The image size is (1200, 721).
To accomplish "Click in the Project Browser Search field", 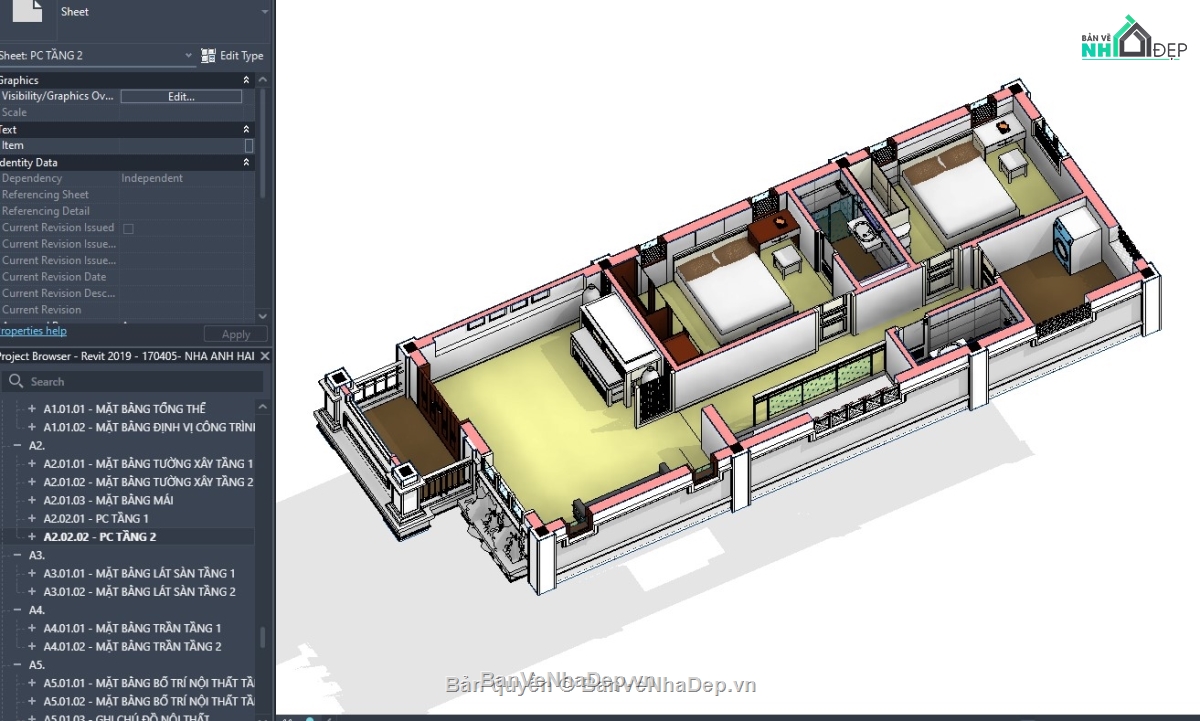I will (x=135, y=381).
